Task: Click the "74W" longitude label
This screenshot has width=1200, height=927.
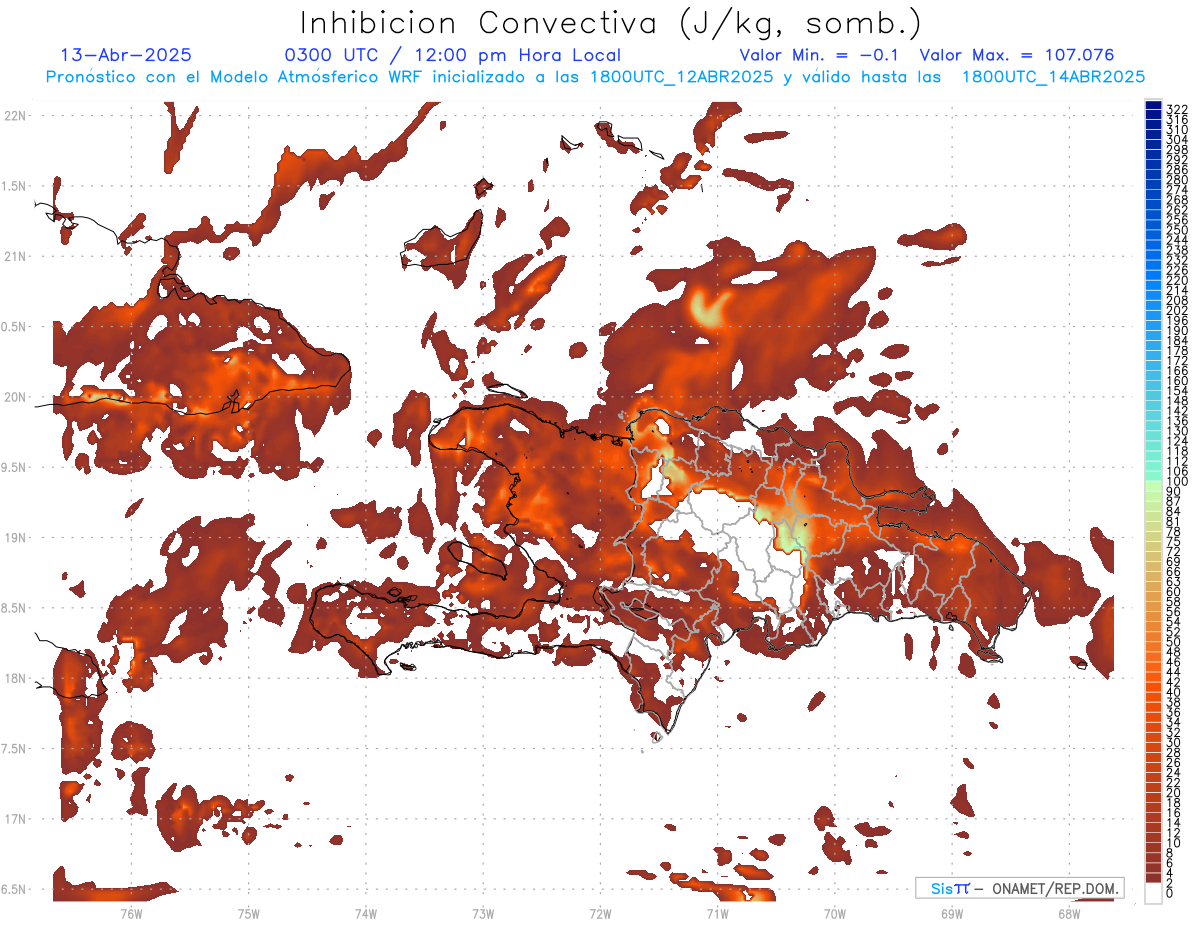Action: [366, 914]
